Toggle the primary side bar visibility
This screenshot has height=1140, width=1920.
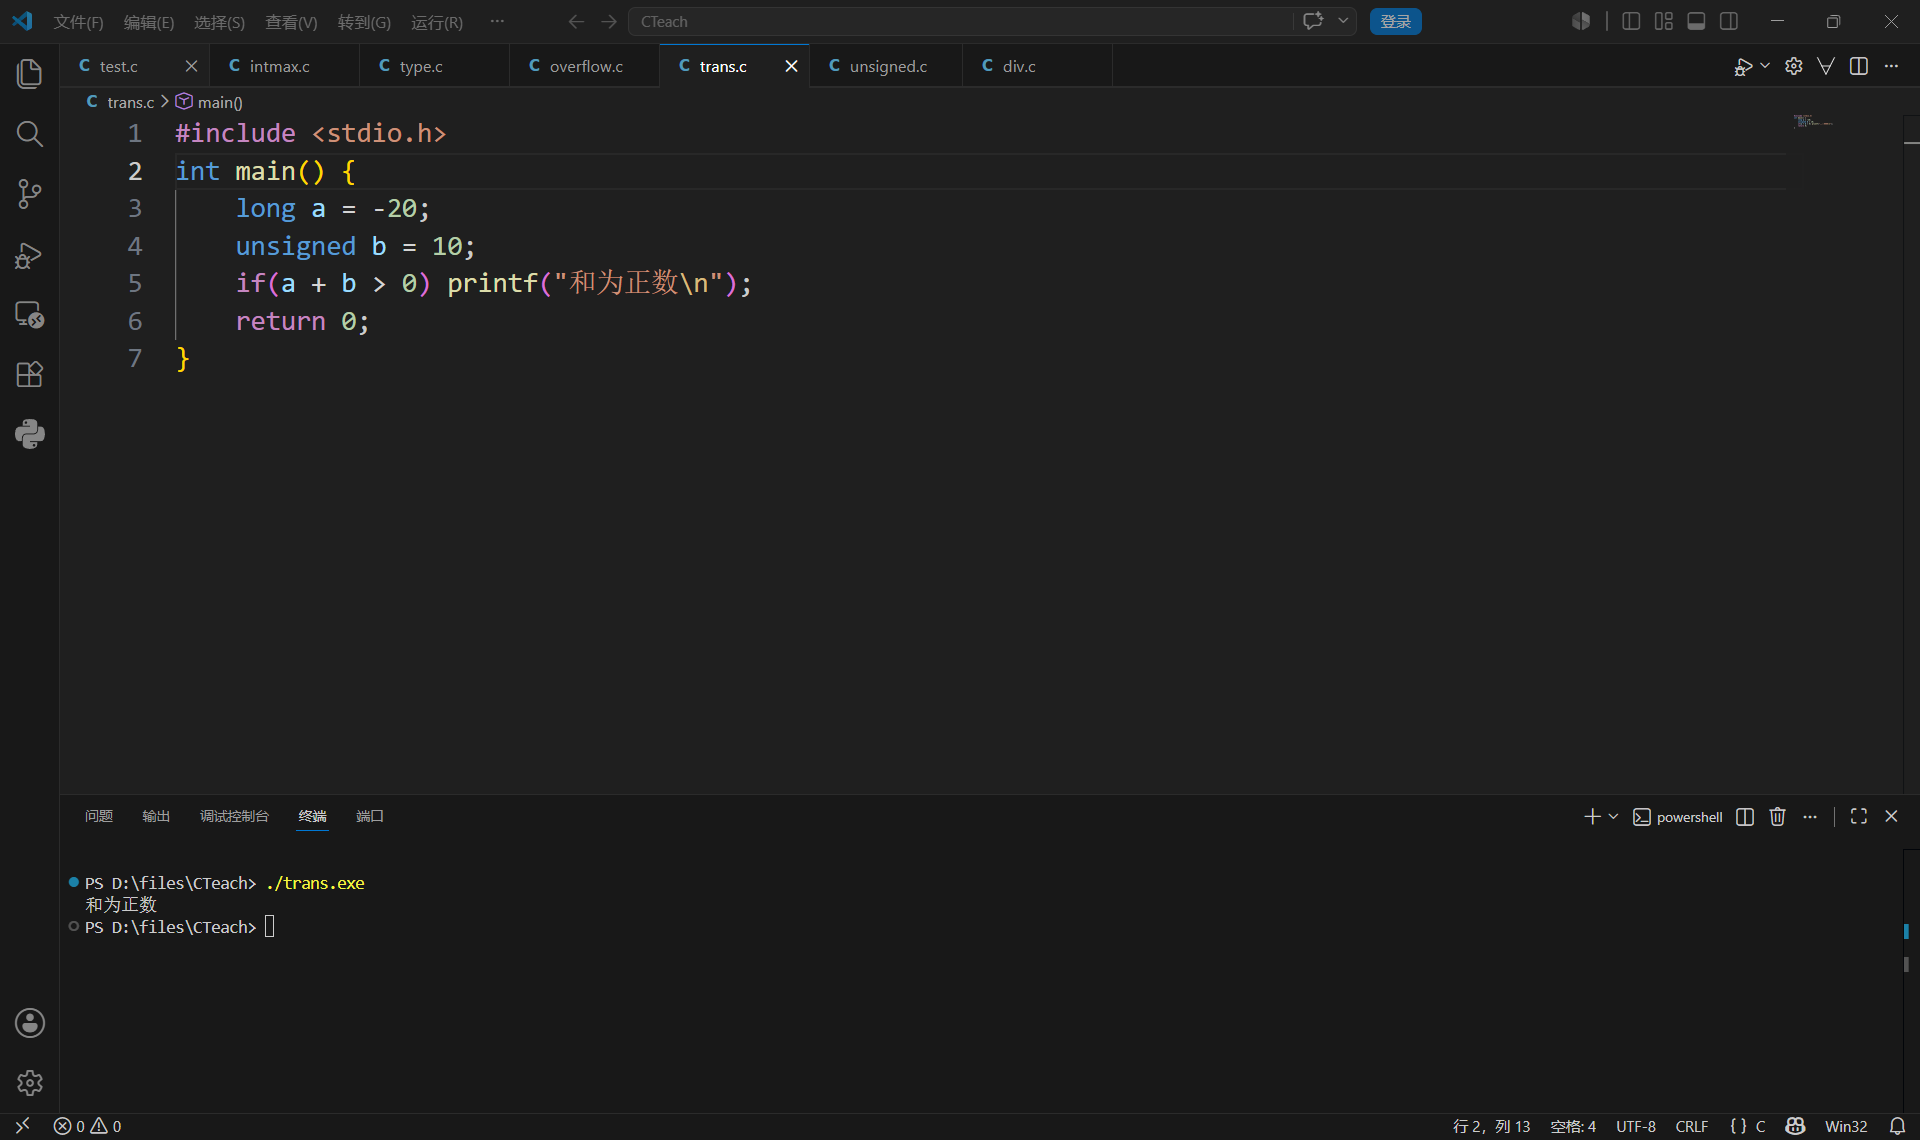pyautogui.click(x=1631, y=21)
